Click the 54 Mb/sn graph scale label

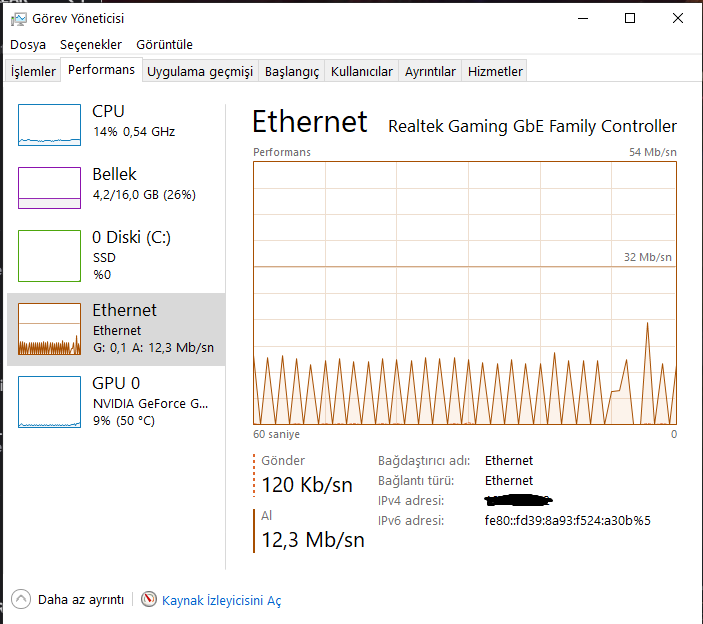pos(652,152)
